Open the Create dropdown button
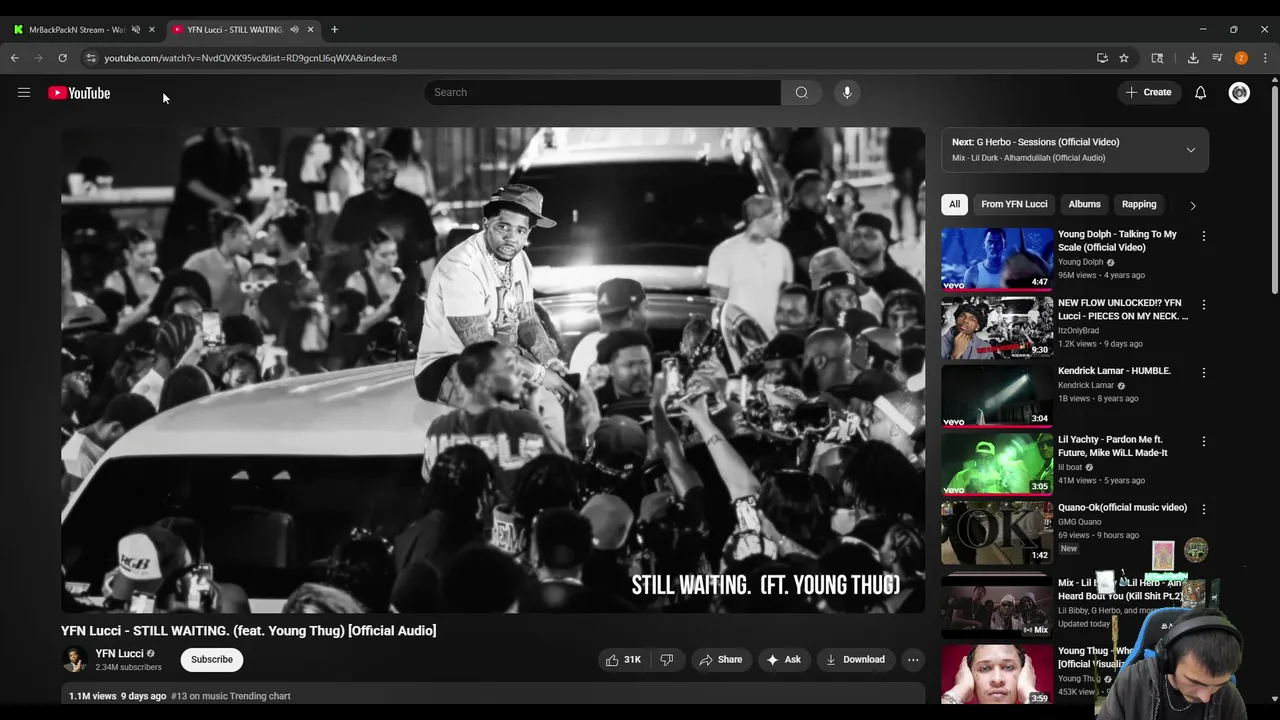This screenshot has height=720, width=1280. pos(1148,93)
